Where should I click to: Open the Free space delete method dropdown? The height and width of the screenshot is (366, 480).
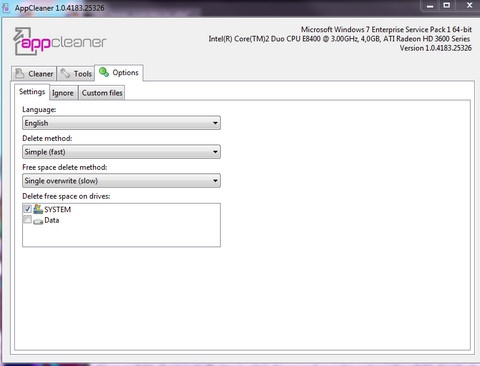tap(121, 181)
